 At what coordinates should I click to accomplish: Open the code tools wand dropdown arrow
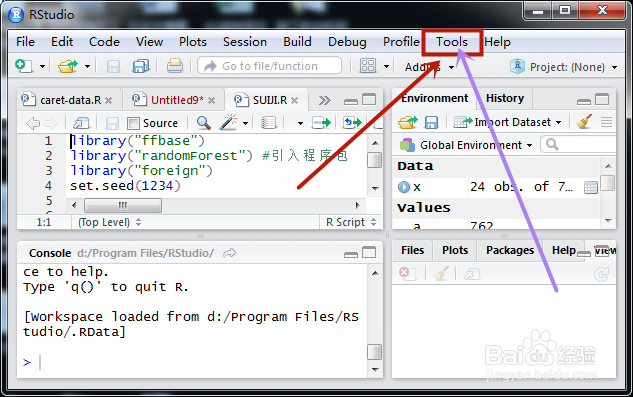pyautogui.click(x=245, y=123)
